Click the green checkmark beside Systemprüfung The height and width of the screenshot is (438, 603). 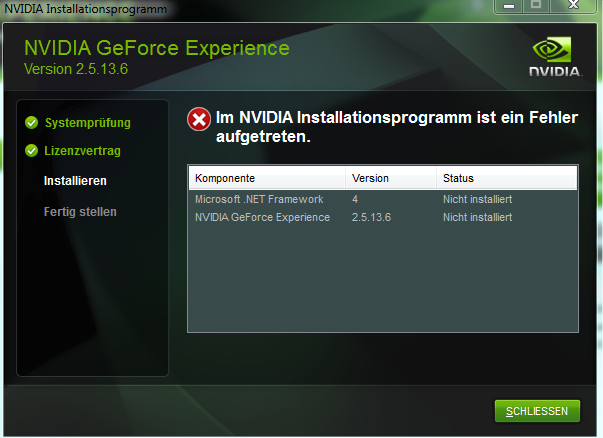[32, 123]
